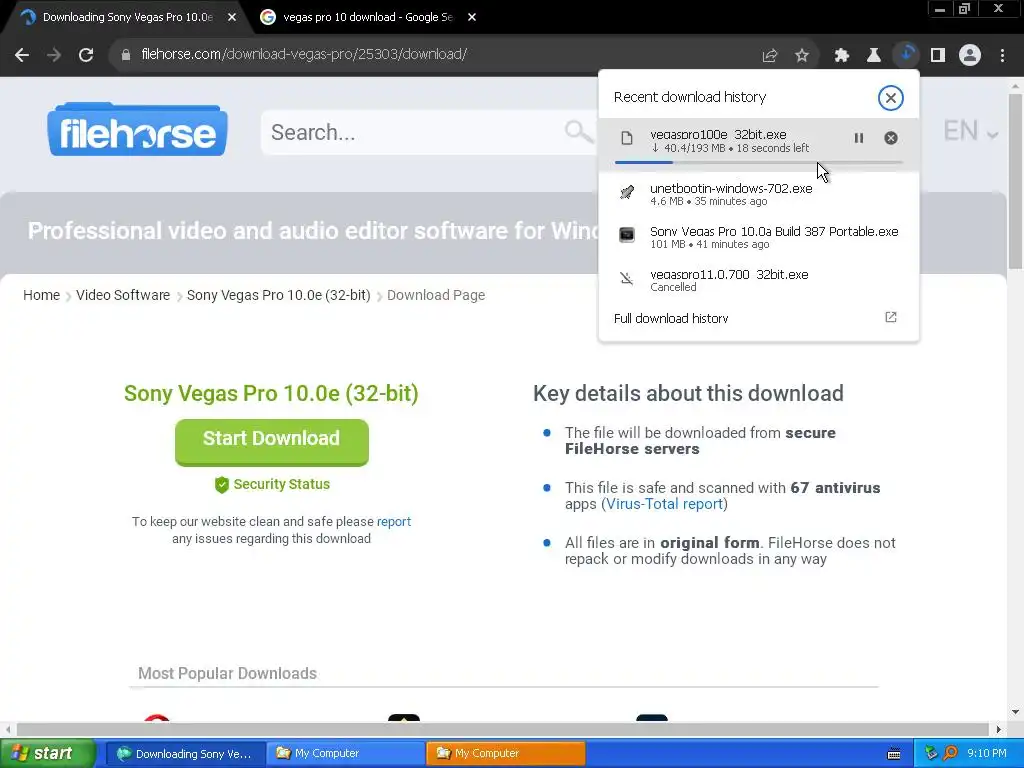Image resolution: width=1024 pixels, height=768 pixels.
Task: Click the system tray search icon
Action: [x=951, y=754]
